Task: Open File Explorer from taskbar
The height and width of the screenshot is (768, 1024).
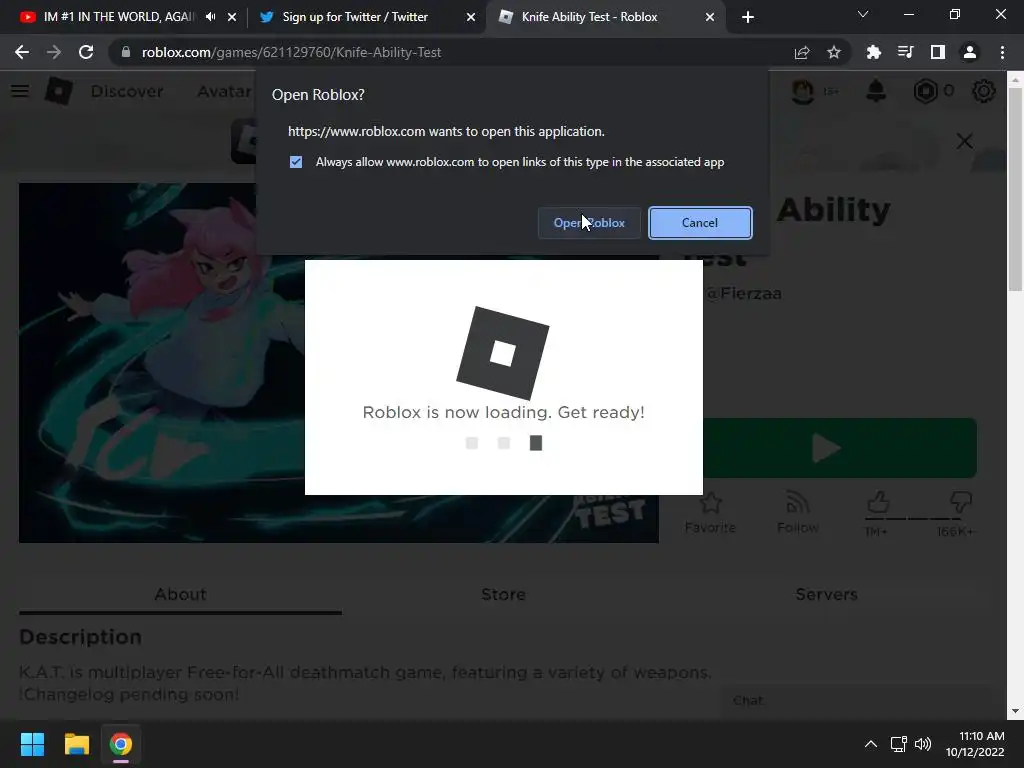Action: 76,744
